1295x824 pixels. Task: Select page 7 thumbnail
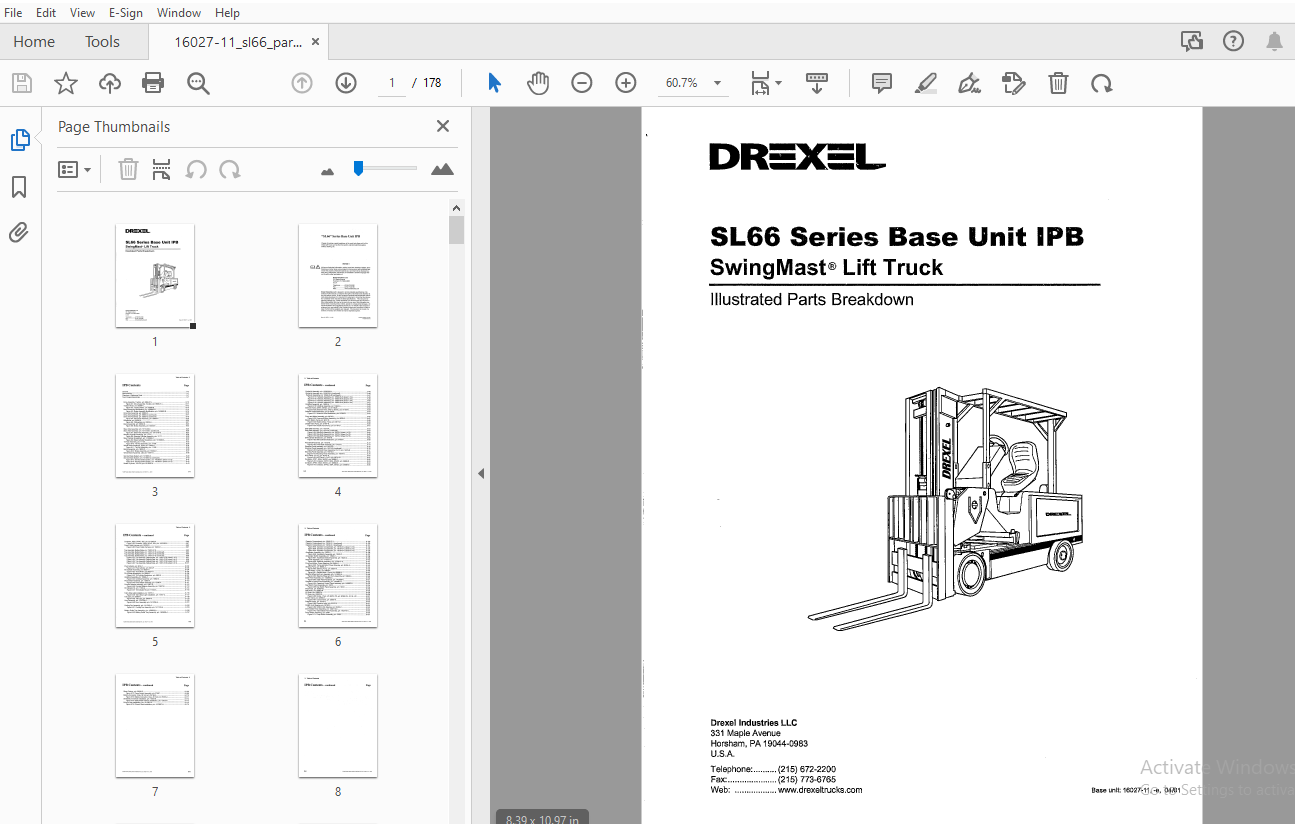tap(155, 726)
